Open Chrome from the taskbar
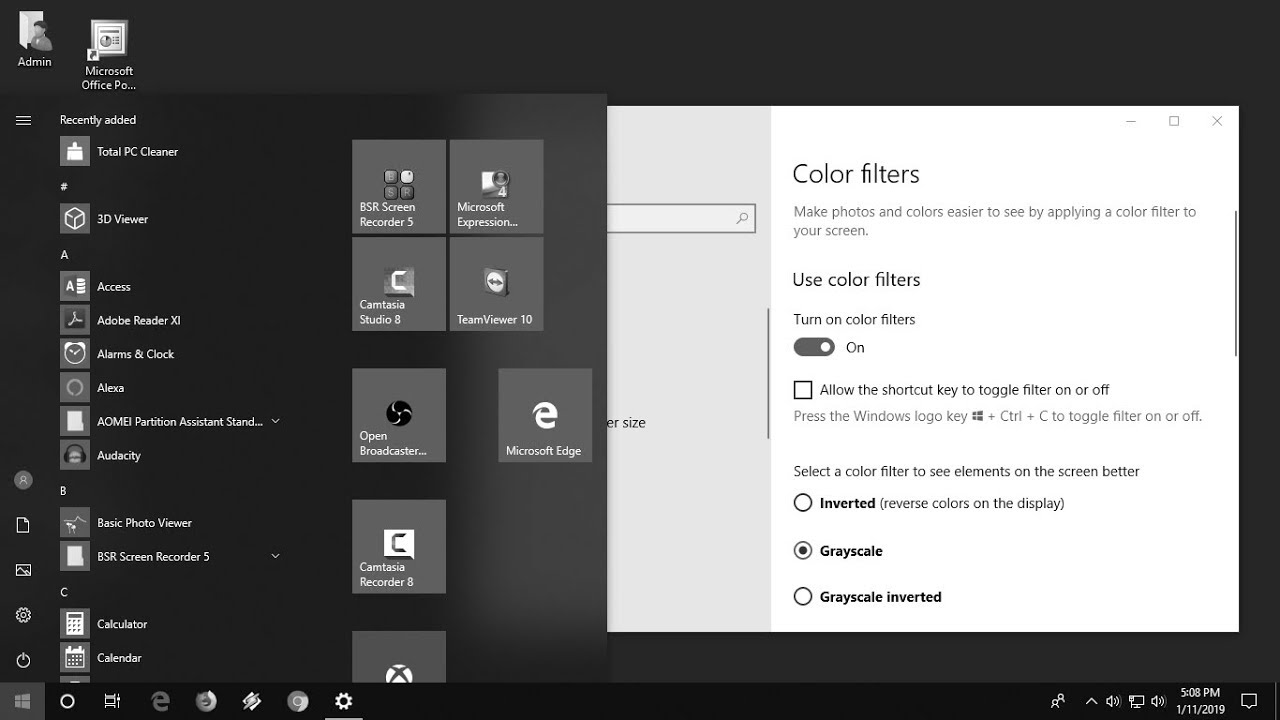This screenshot has width=1280, height=720. [x=297, y=701]
